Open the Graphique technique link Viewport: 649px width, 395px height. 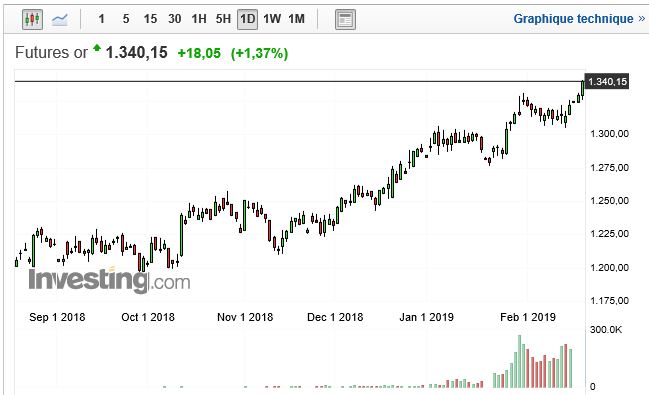tap(579, 19)
